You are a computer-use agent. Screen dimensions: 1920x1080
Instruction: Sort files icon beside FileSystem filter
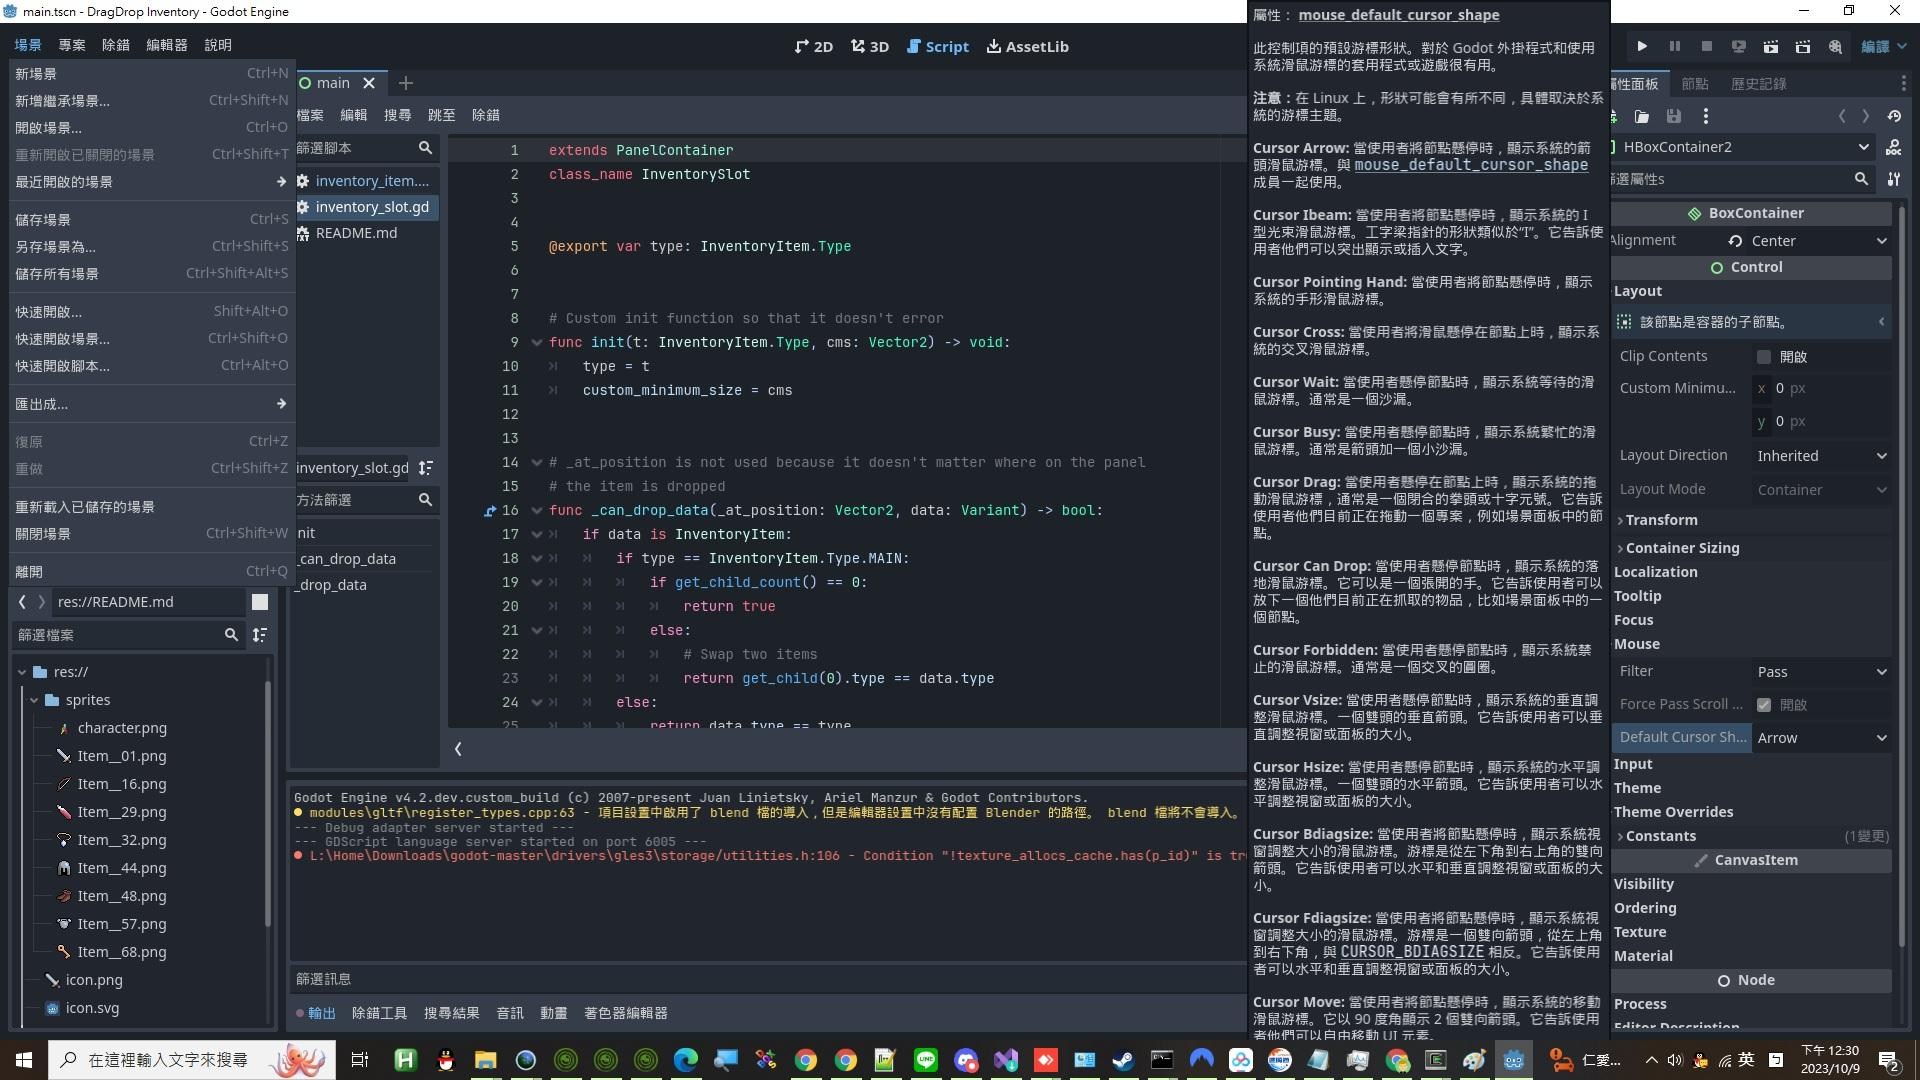click(x=260, y=635)
